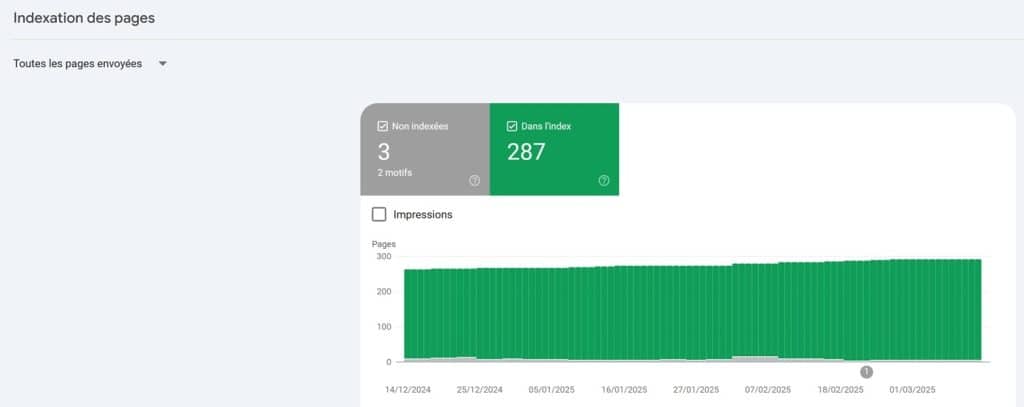This screenshot has width=1024, height=407.
Task: Click the 'Pages' axis title
Action: [x=384, y=244]
